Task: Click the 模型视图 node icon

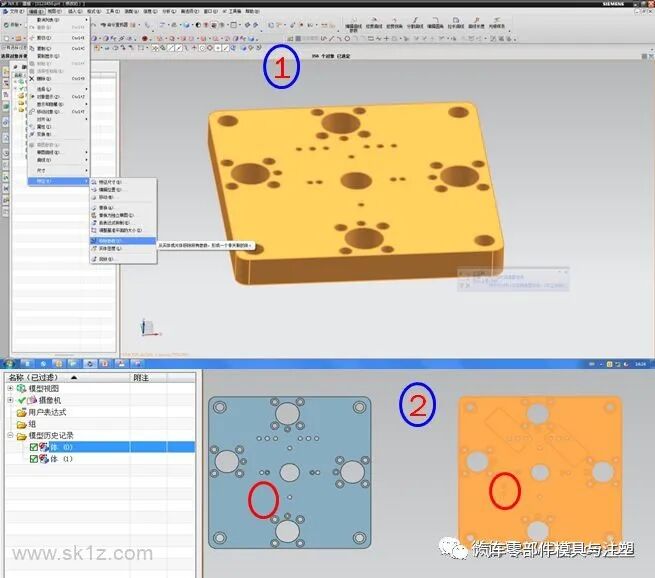Action: pos(21,388)
